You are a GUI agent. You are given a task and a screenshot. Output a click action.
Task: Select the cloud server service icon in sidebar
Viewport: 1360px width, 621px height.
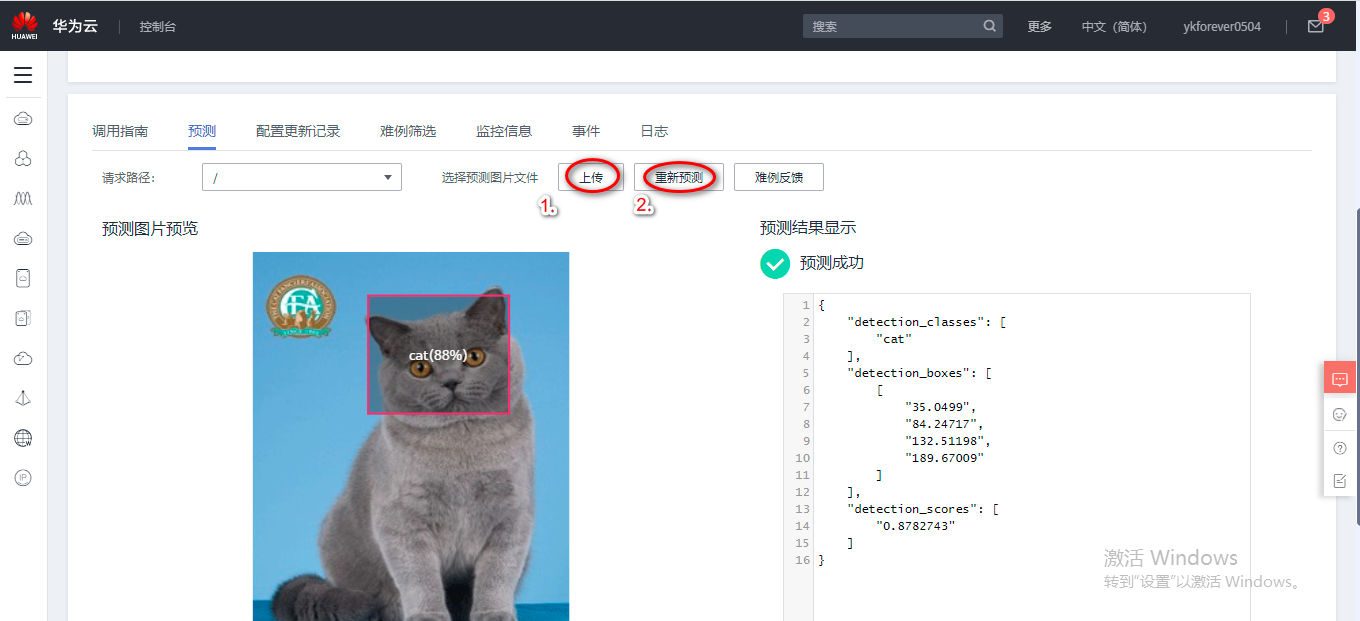coord(23,118)
